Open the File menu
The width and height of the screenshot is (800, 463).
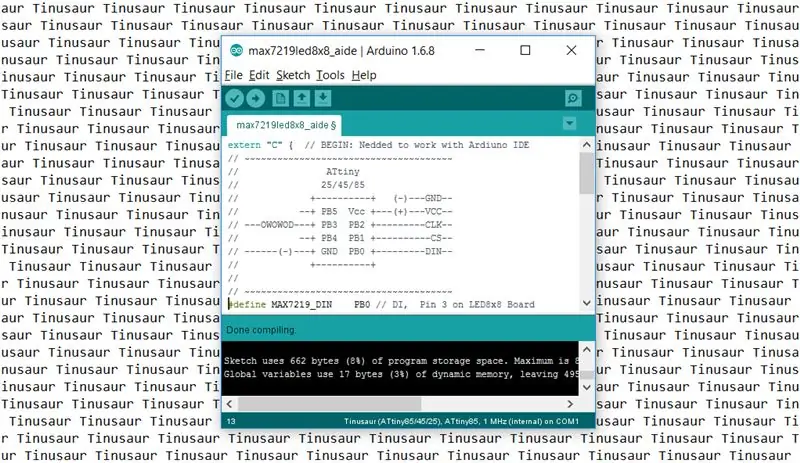coord(234,75)
